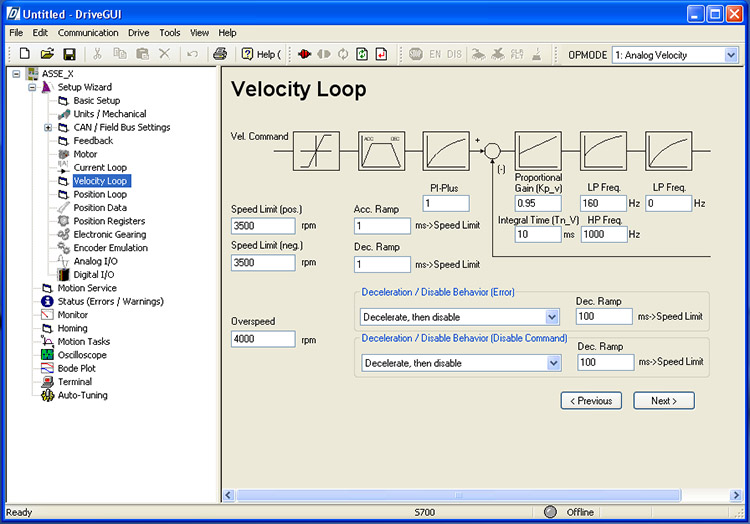The image size is (750, 524).
Task: Click the scrollbar left arrow
Action: tap(229, 495)
